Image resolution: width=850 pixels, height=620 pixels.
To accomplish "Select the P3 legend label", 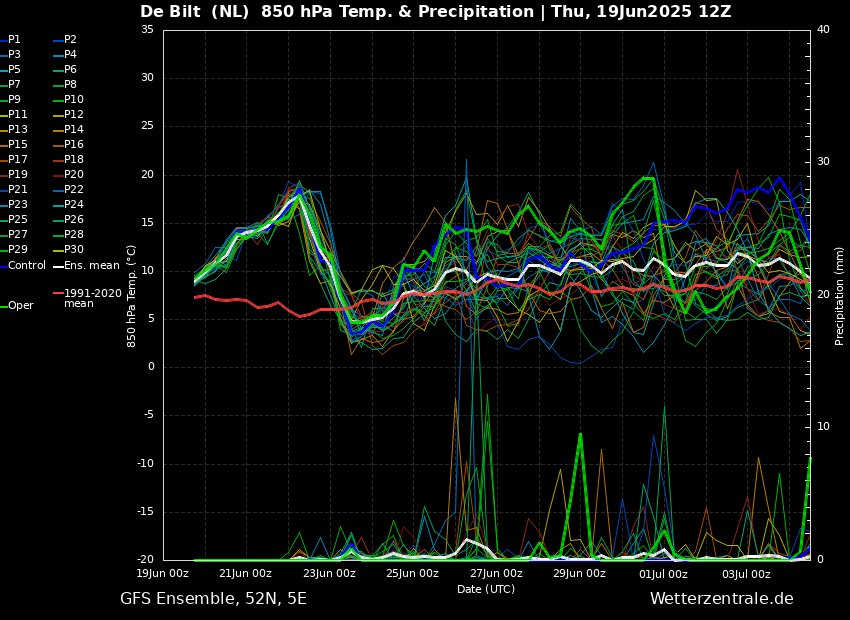I will (x=14, y=55).
